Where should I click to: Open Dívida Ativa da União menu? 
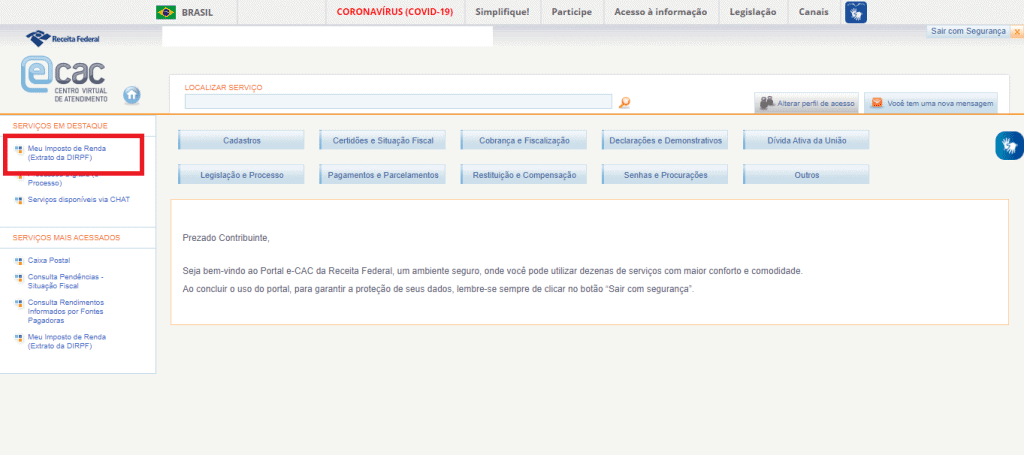(x=807, y=140)
